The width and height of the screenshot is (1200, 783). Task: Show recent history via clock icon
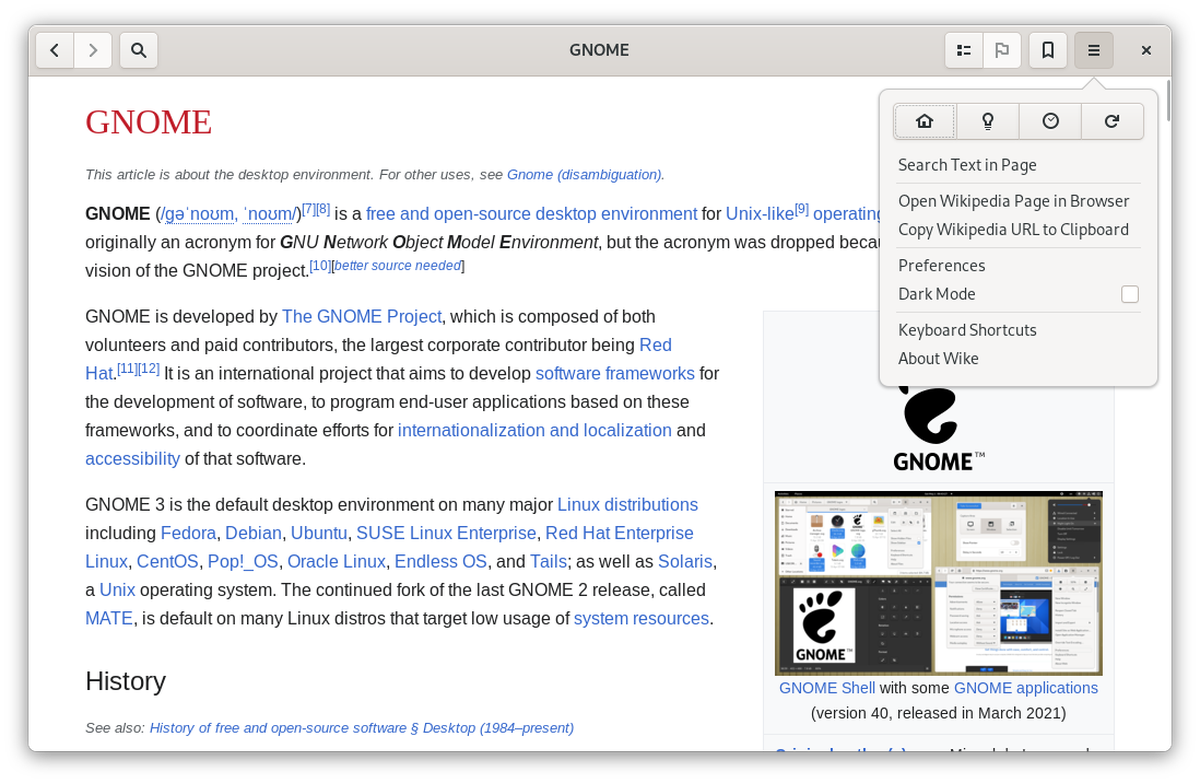click(1050, 121)
